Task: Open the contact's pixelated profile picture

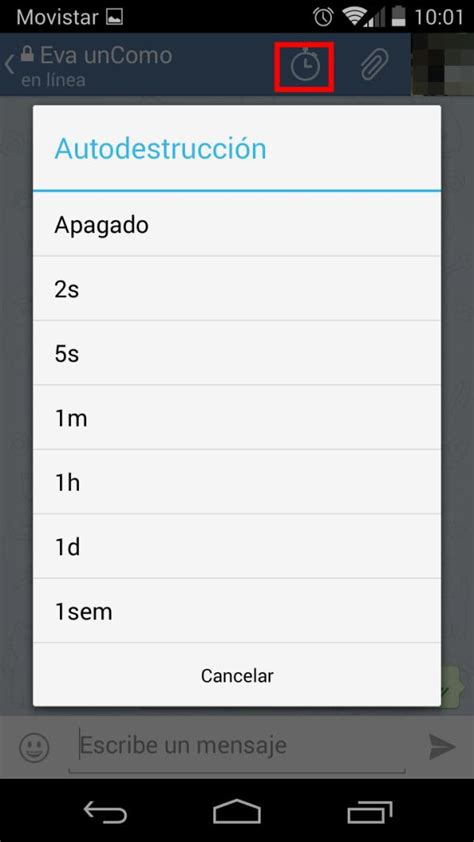Action: click(x=442, y=64)
